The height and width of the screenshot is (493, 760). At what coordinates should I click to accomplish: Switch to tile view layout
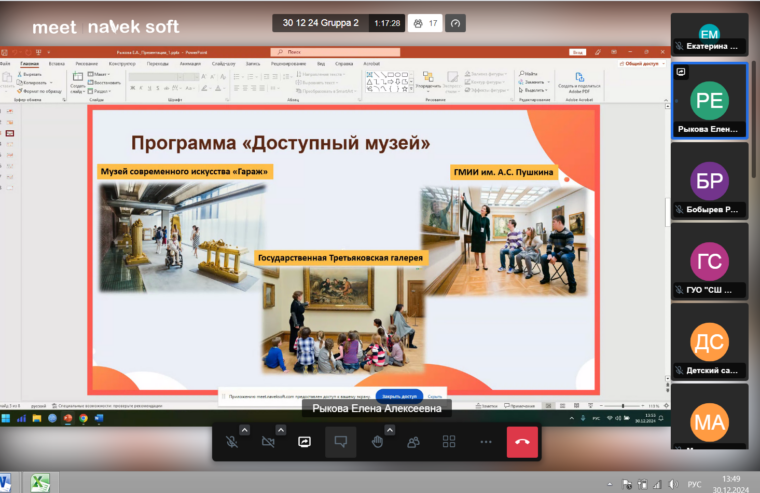450,441
